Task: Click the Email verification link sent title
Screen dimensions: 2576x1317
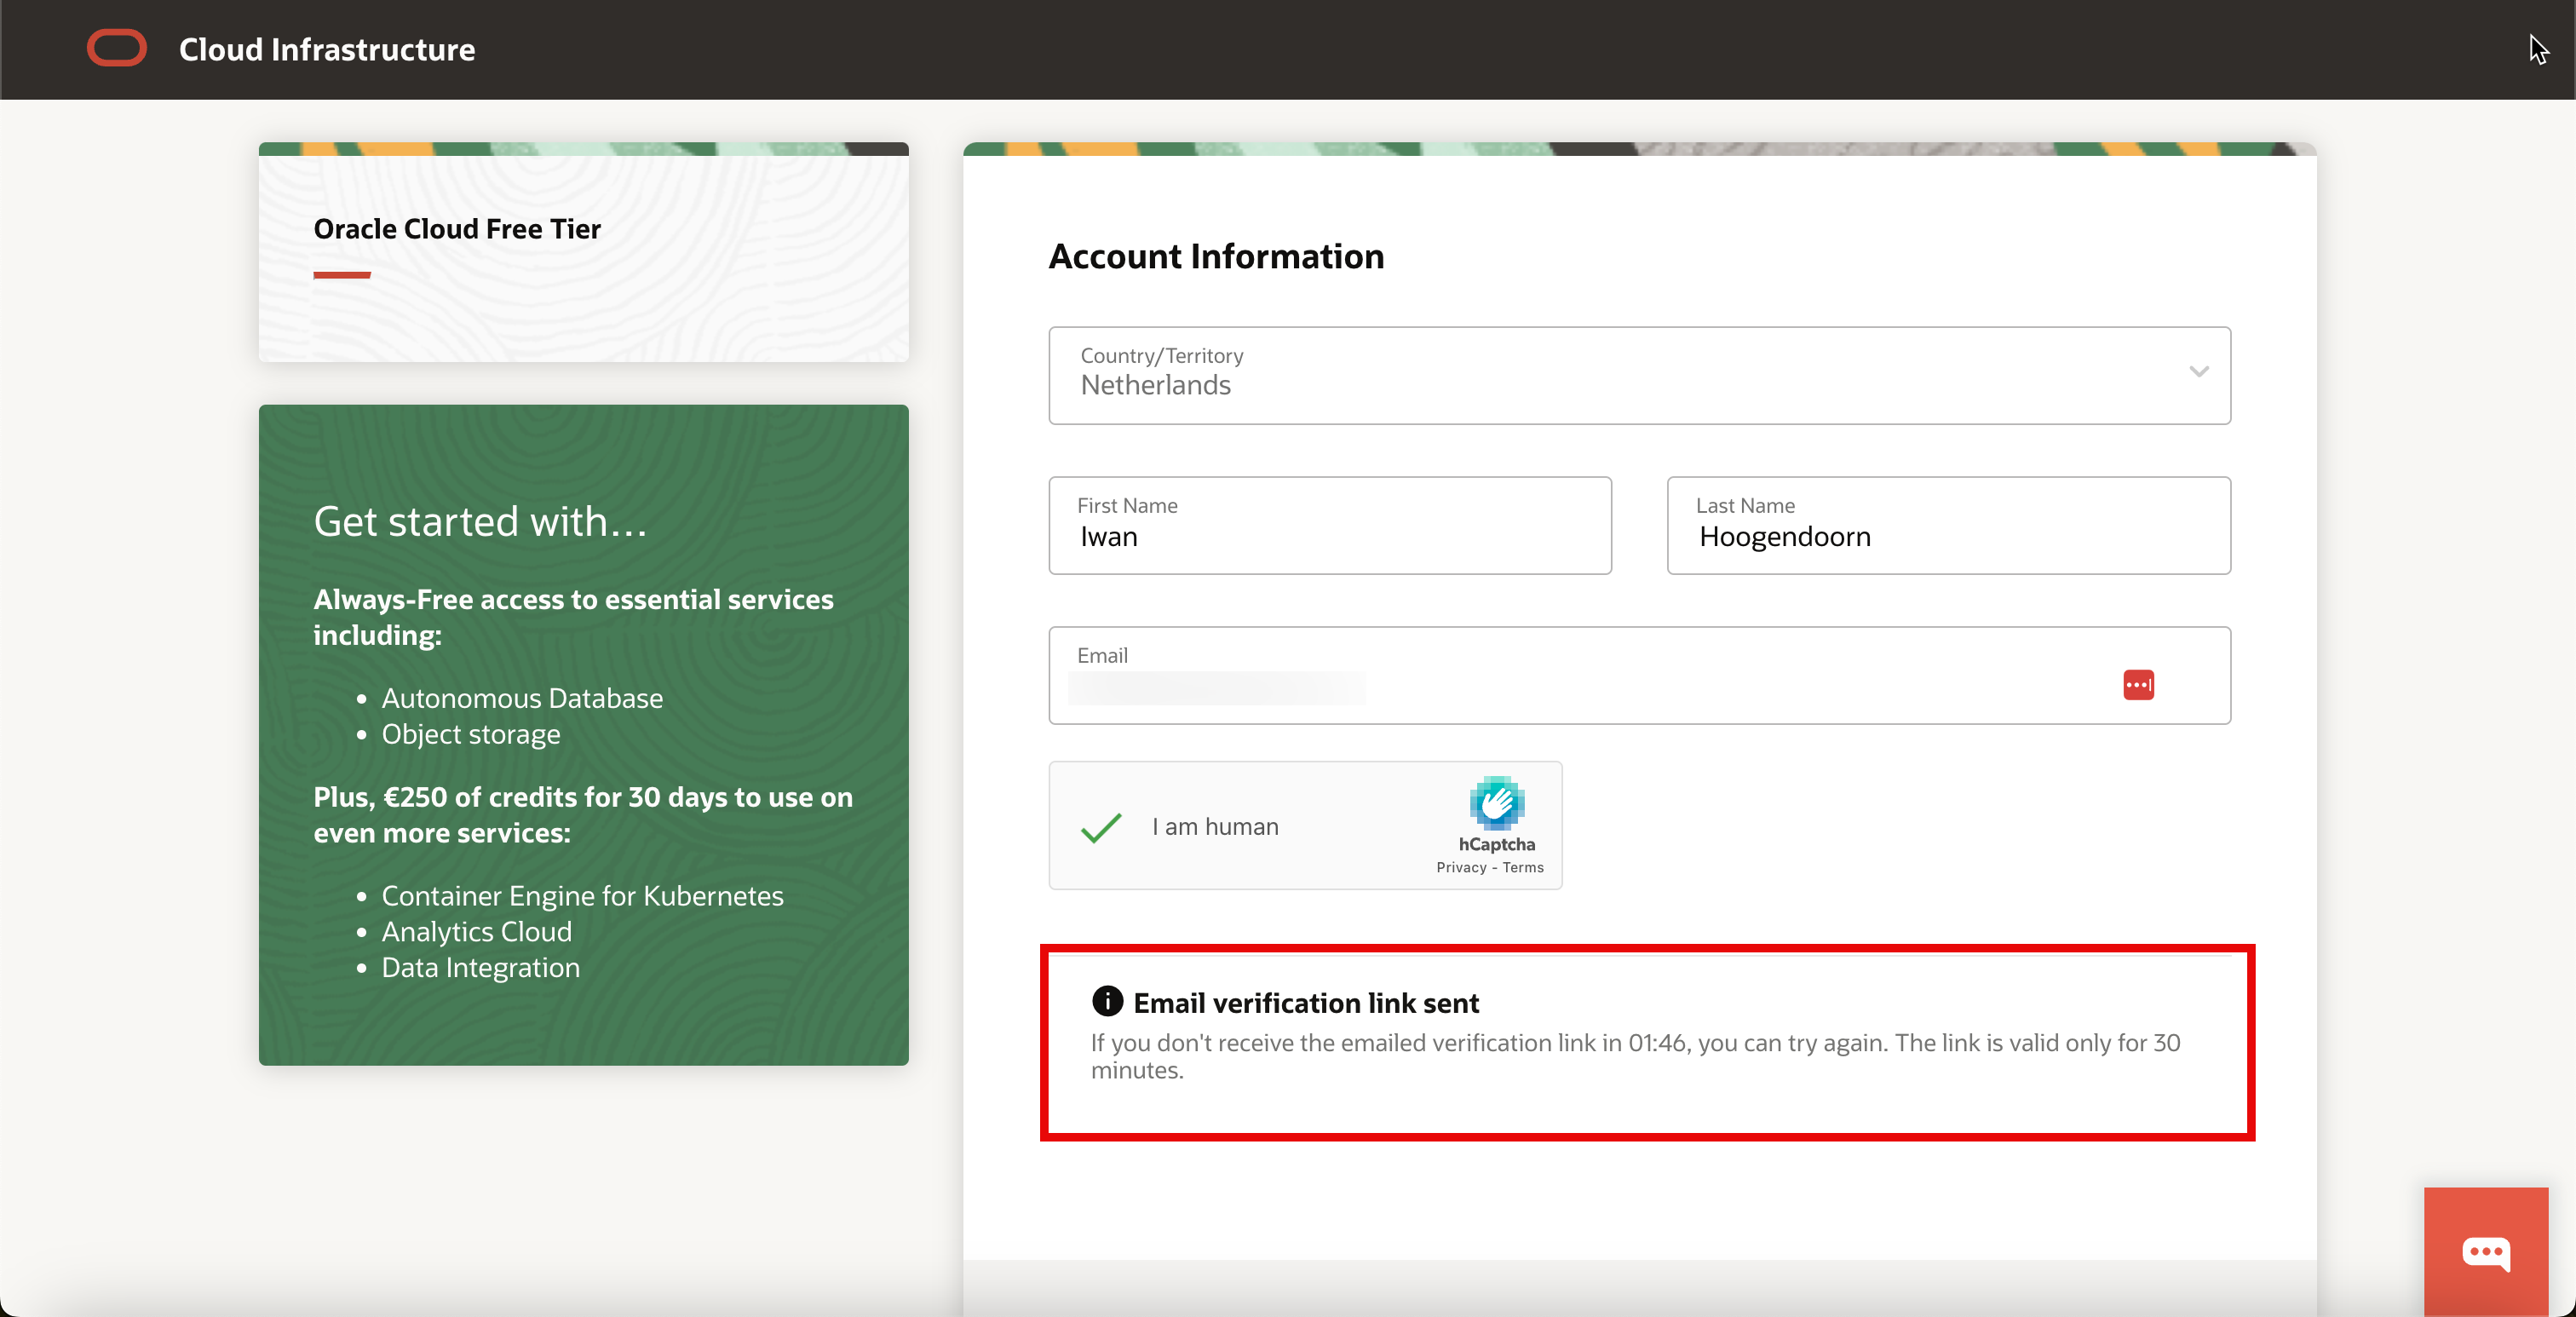Action: pyautogui.click(x=1305, y=1003)
